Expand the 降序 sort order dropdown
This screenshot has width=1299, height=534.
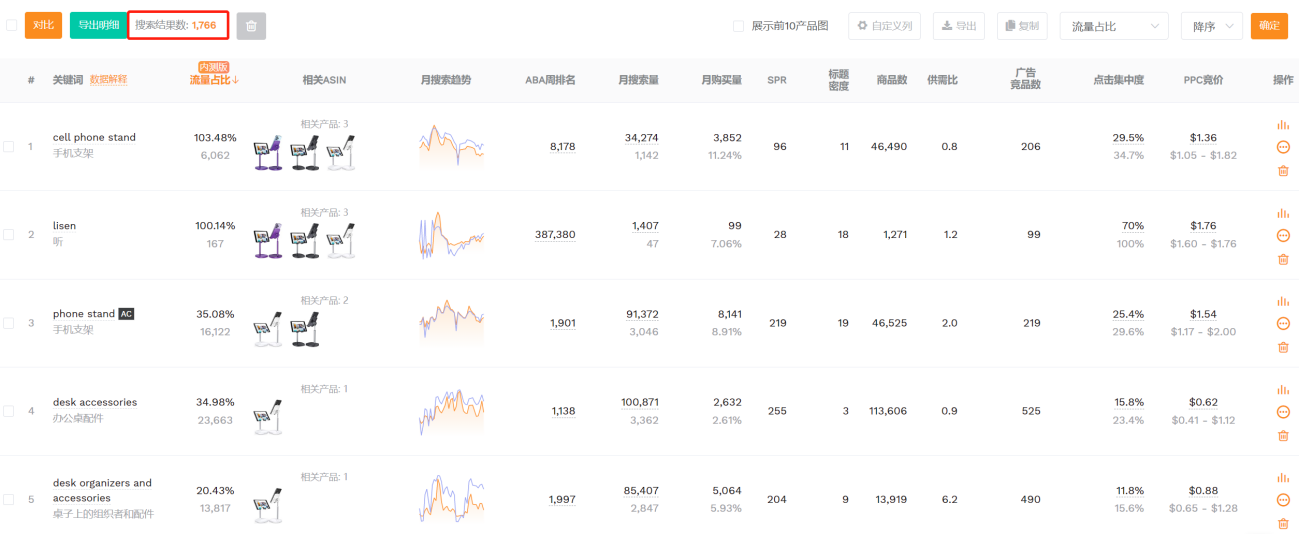pos(1211,26)
